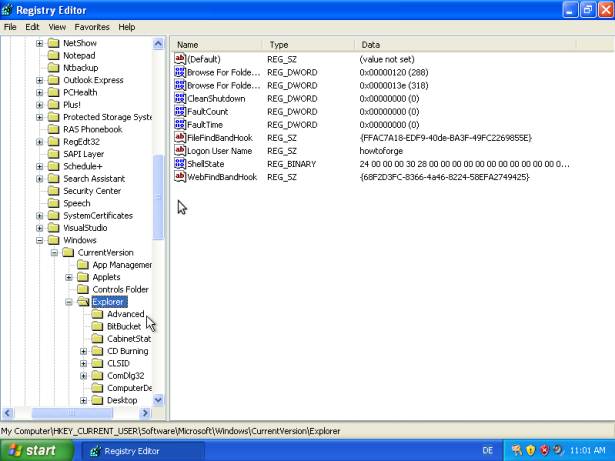Image resolution: width=615 pixels, height=461 pixels.
Task: Click the WebFindBandHook string icon
Action: [180, 177]
